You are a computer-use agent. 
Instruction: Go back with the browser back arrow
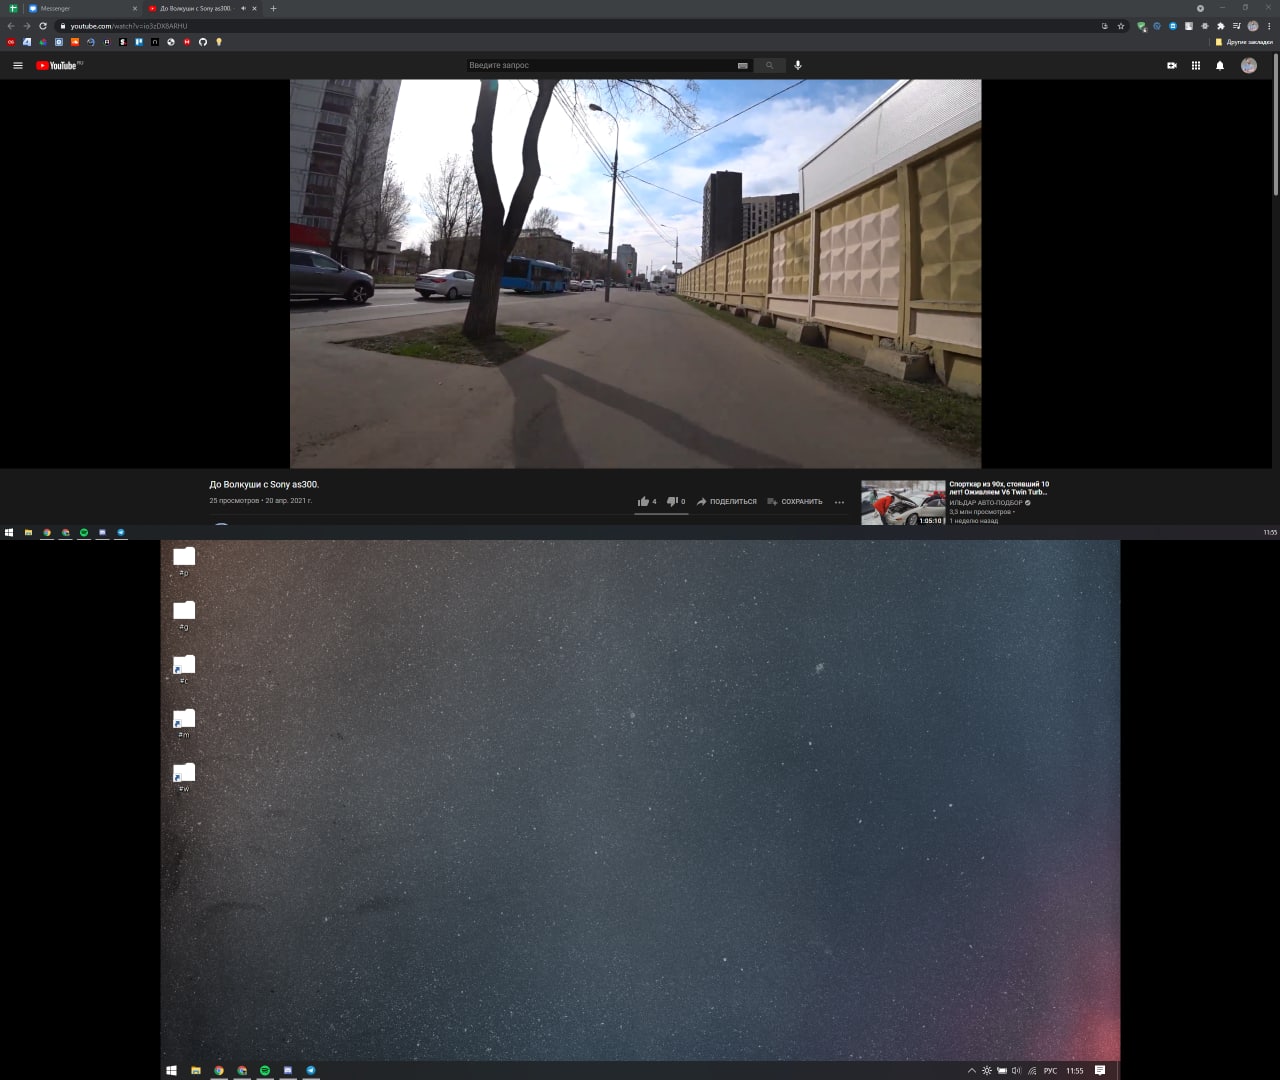click(11, 26)
